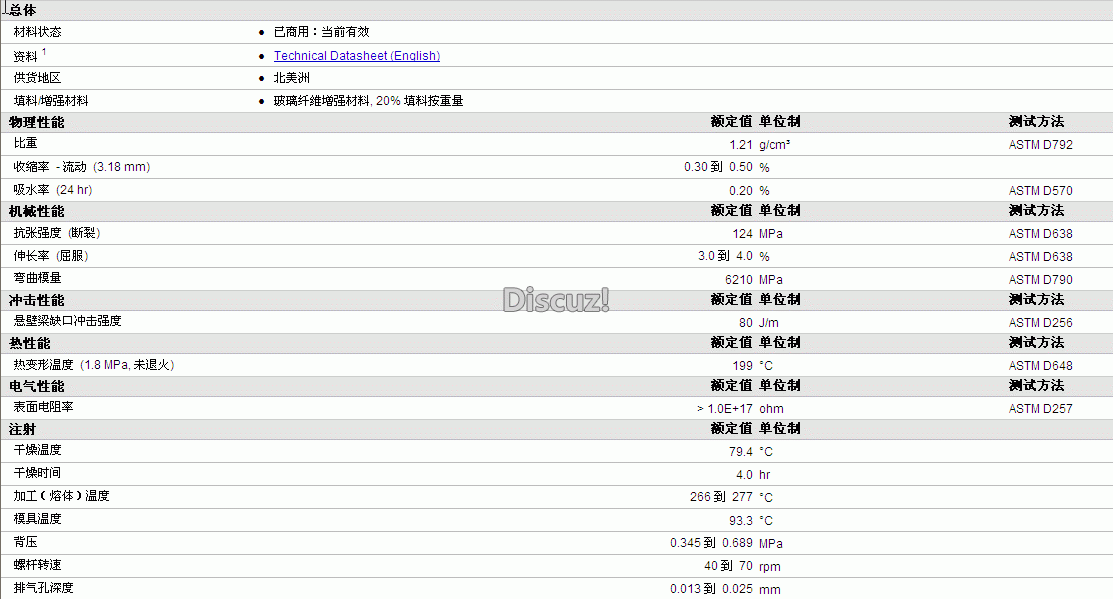1113x599 pixels.
Task: Click the '比重' row label
Action: [26, 143]
